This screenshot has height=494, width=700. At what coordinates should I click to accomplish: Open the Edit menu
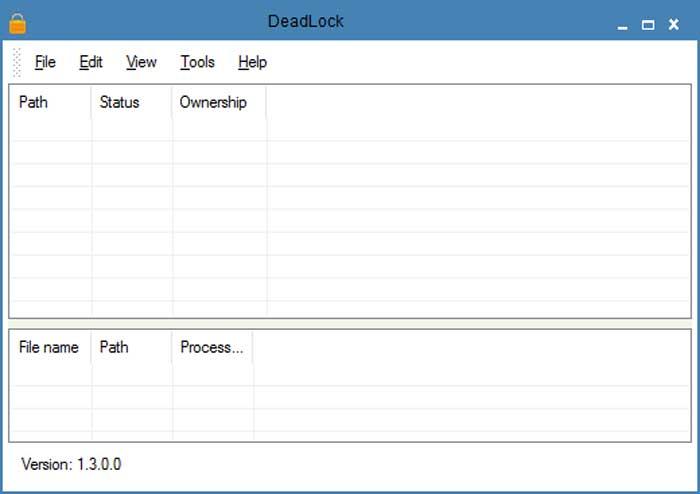[91, 62]
